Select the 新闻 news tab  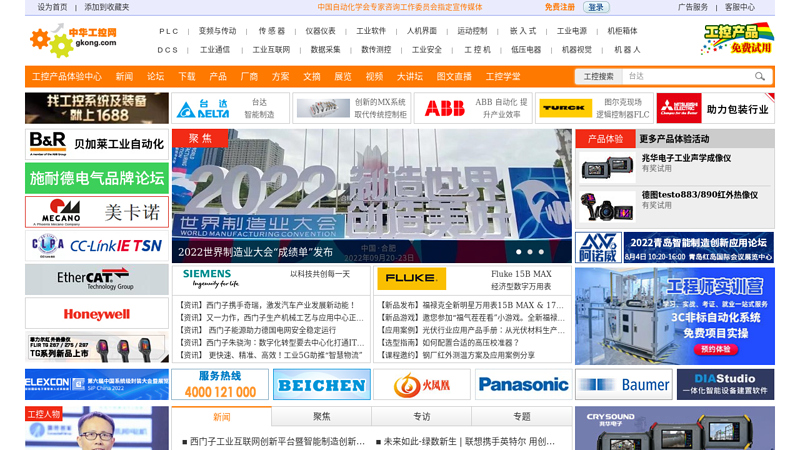[x=221, y=416]
